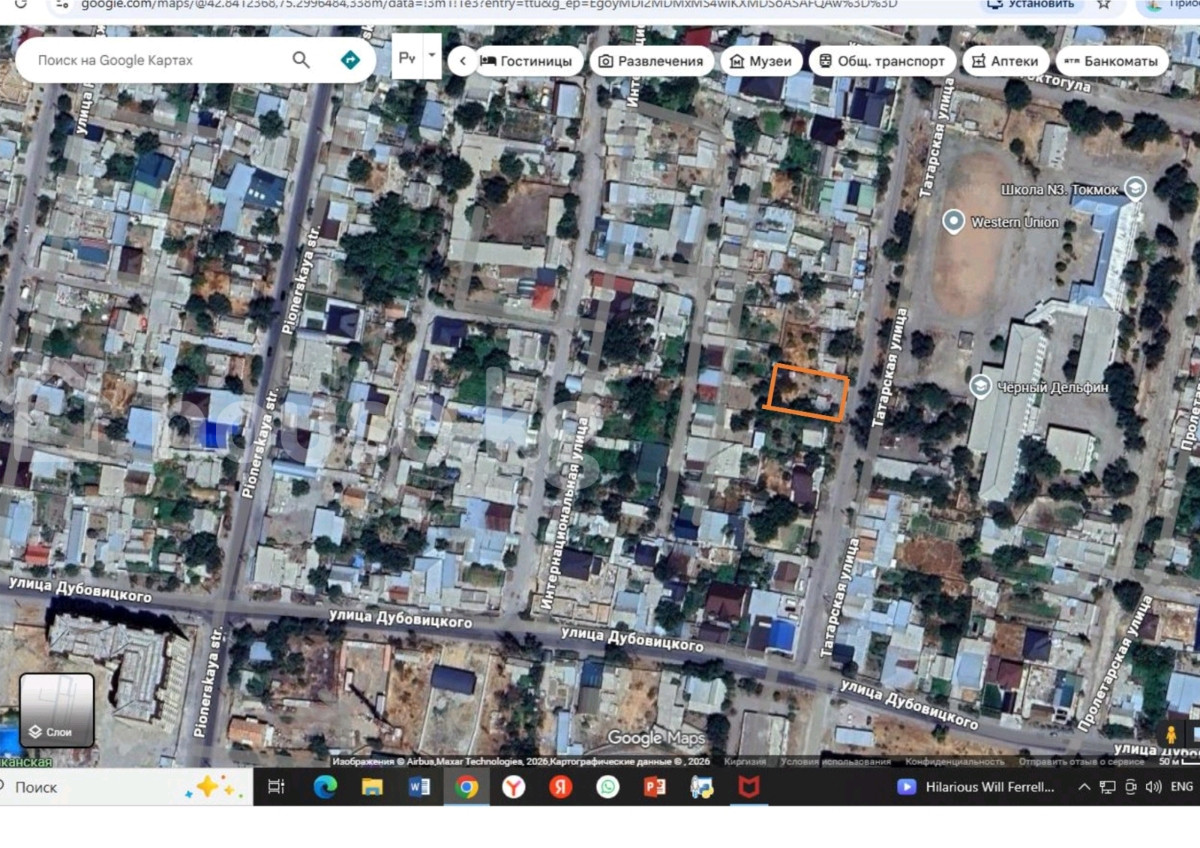
Task: Click the Банкоматы filter button
Action: pos(1111,61)
